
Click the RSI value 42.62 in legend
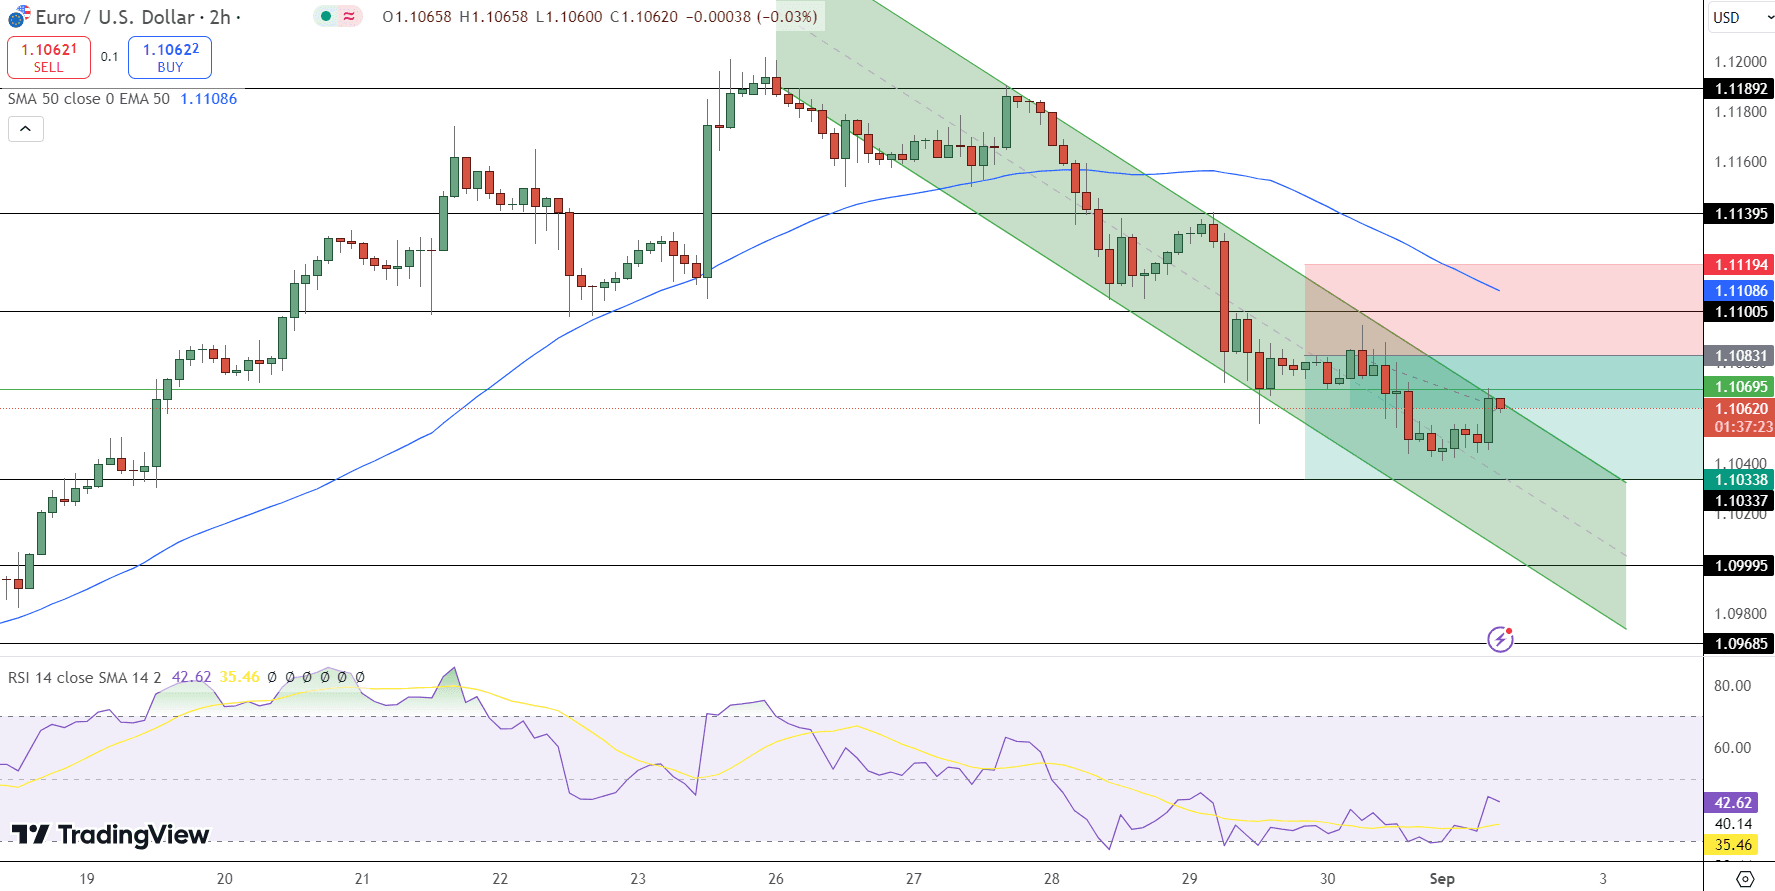pyautogui.click(x=191, y=677)
